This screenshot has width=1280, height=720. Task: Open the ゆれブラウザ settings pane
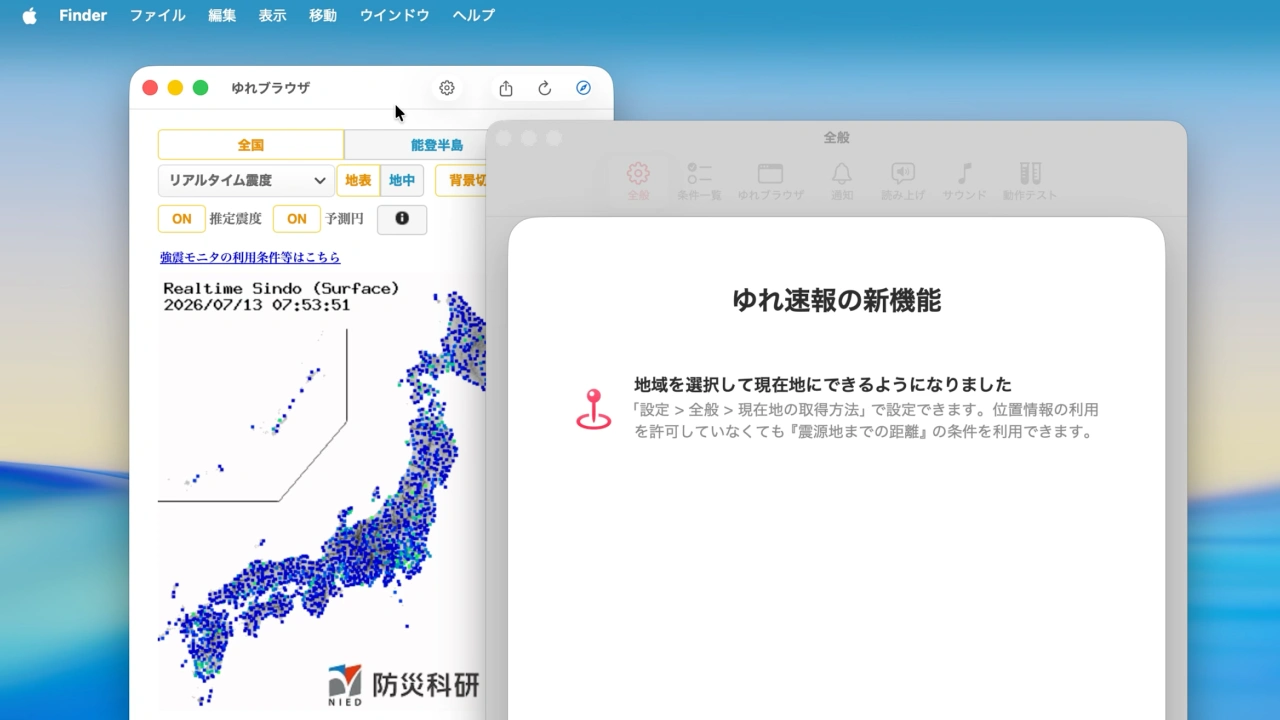(x=770, y=180)
